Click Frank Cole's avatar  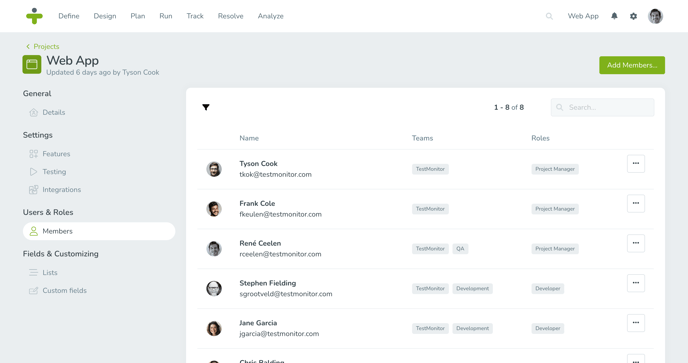point(214,209)
